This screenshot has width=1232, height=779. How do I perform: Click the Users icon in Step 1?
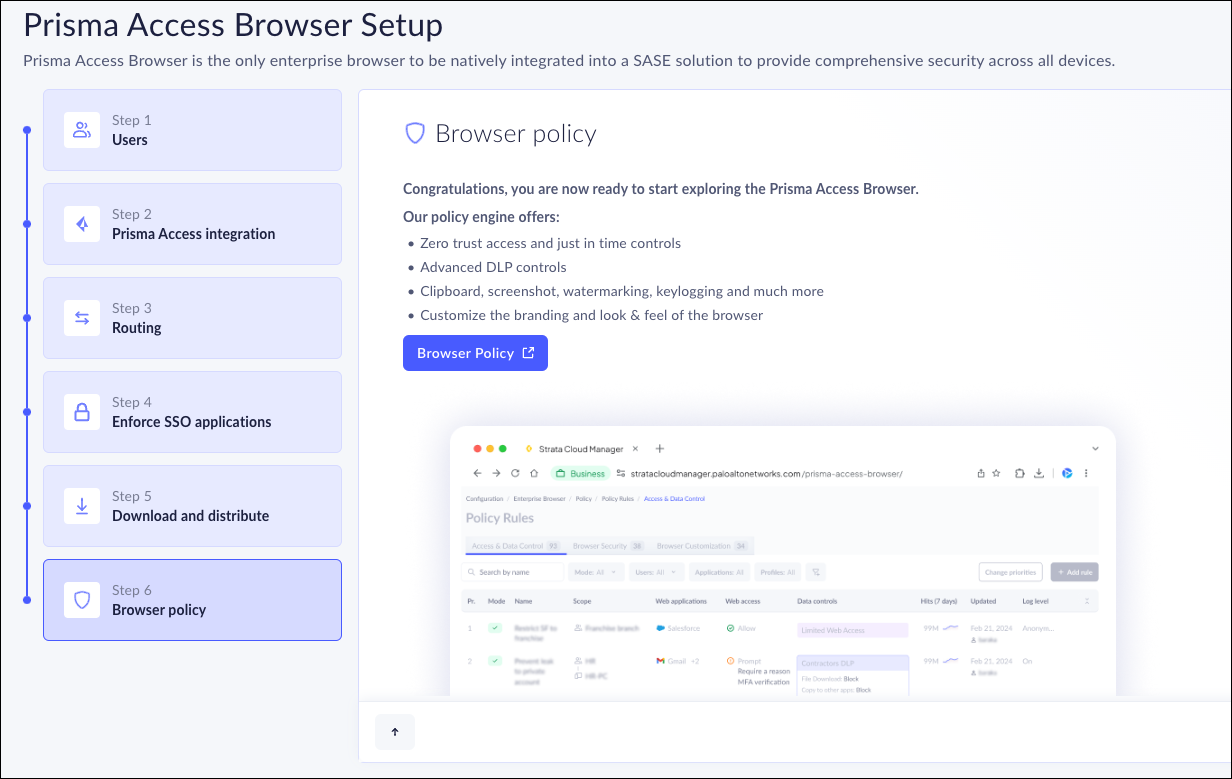82,130
